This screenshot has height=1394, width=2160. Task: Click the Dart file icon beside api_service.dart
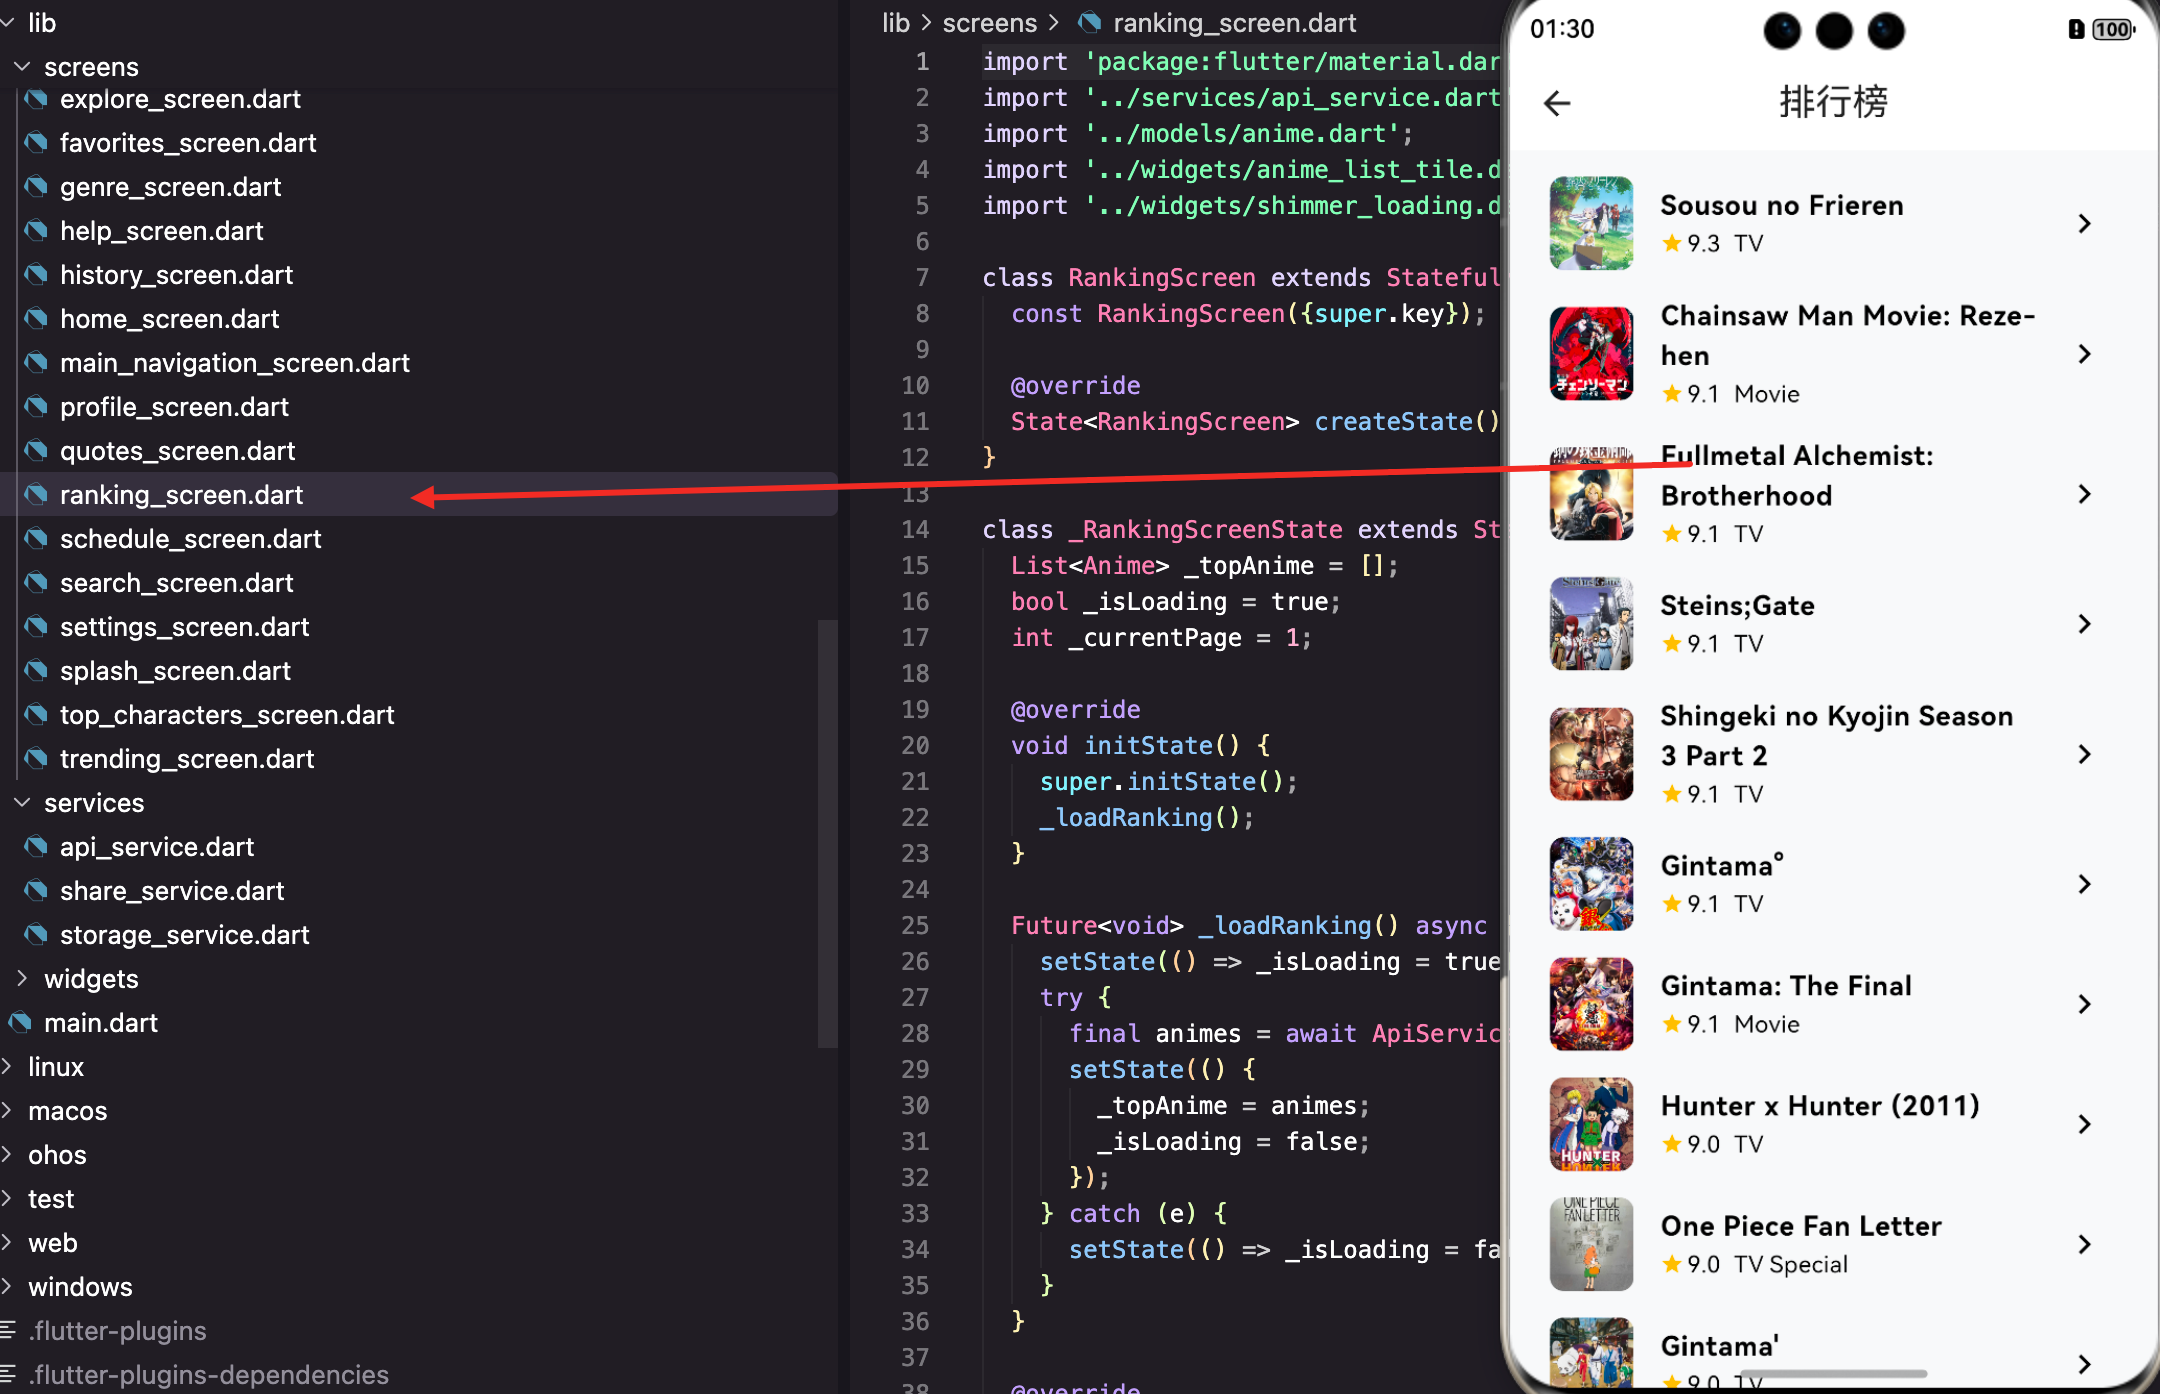[36, 847]
